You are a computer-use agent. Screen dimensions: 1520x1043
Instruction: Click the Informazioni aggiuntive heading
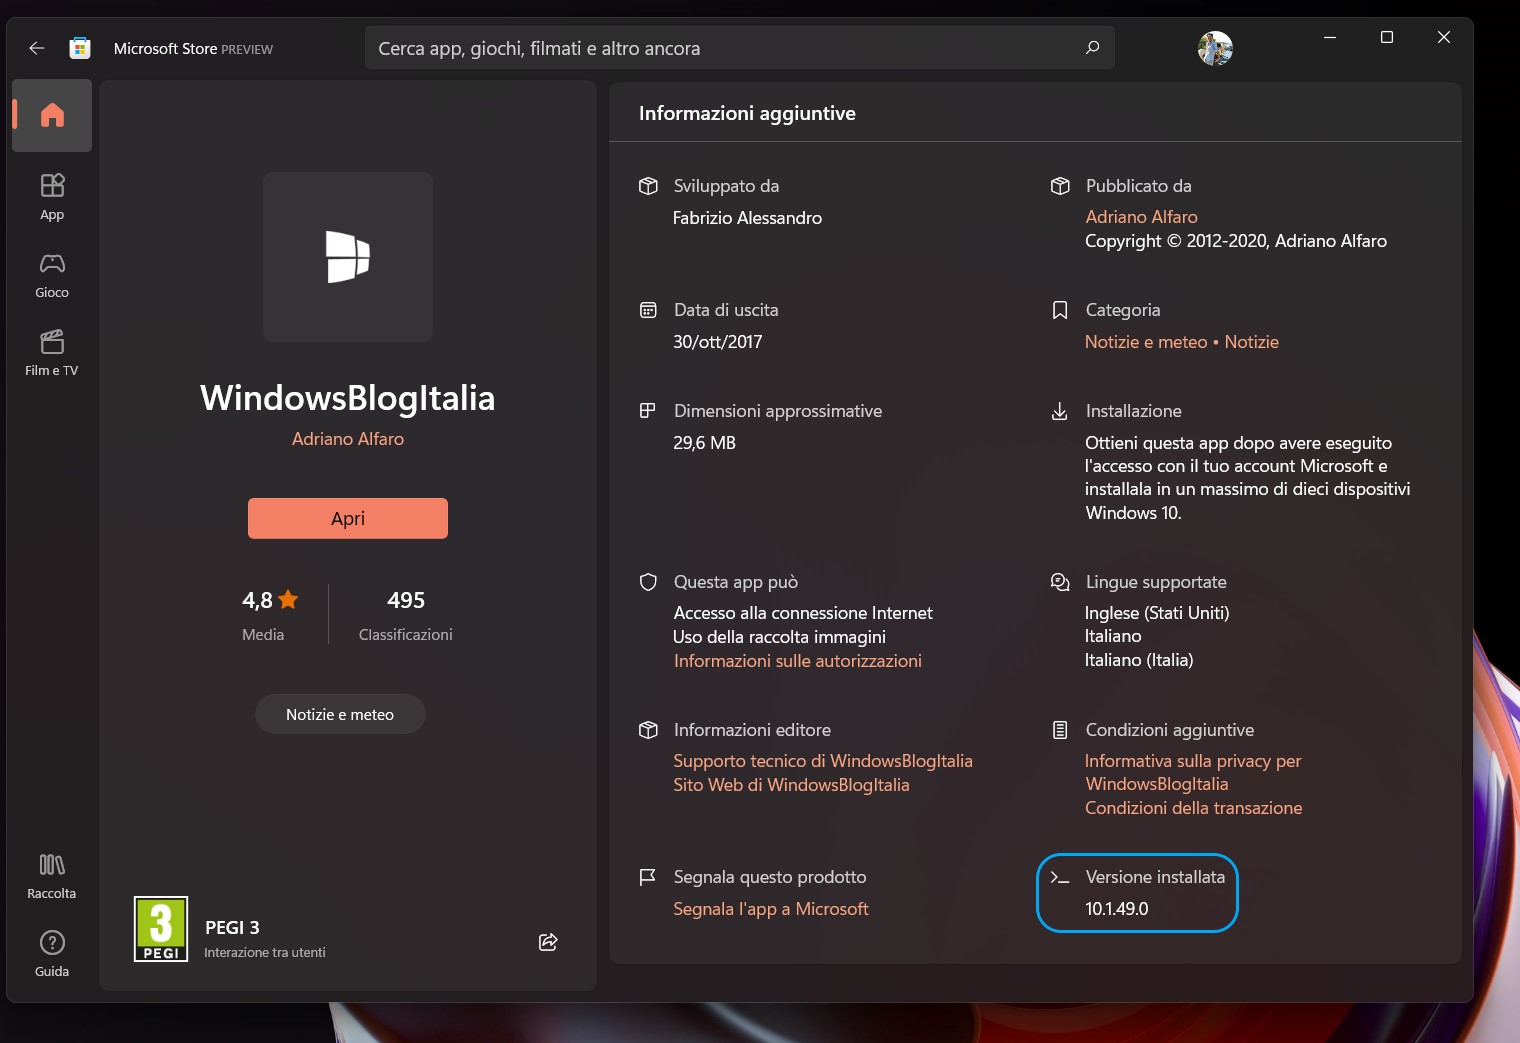747,113
